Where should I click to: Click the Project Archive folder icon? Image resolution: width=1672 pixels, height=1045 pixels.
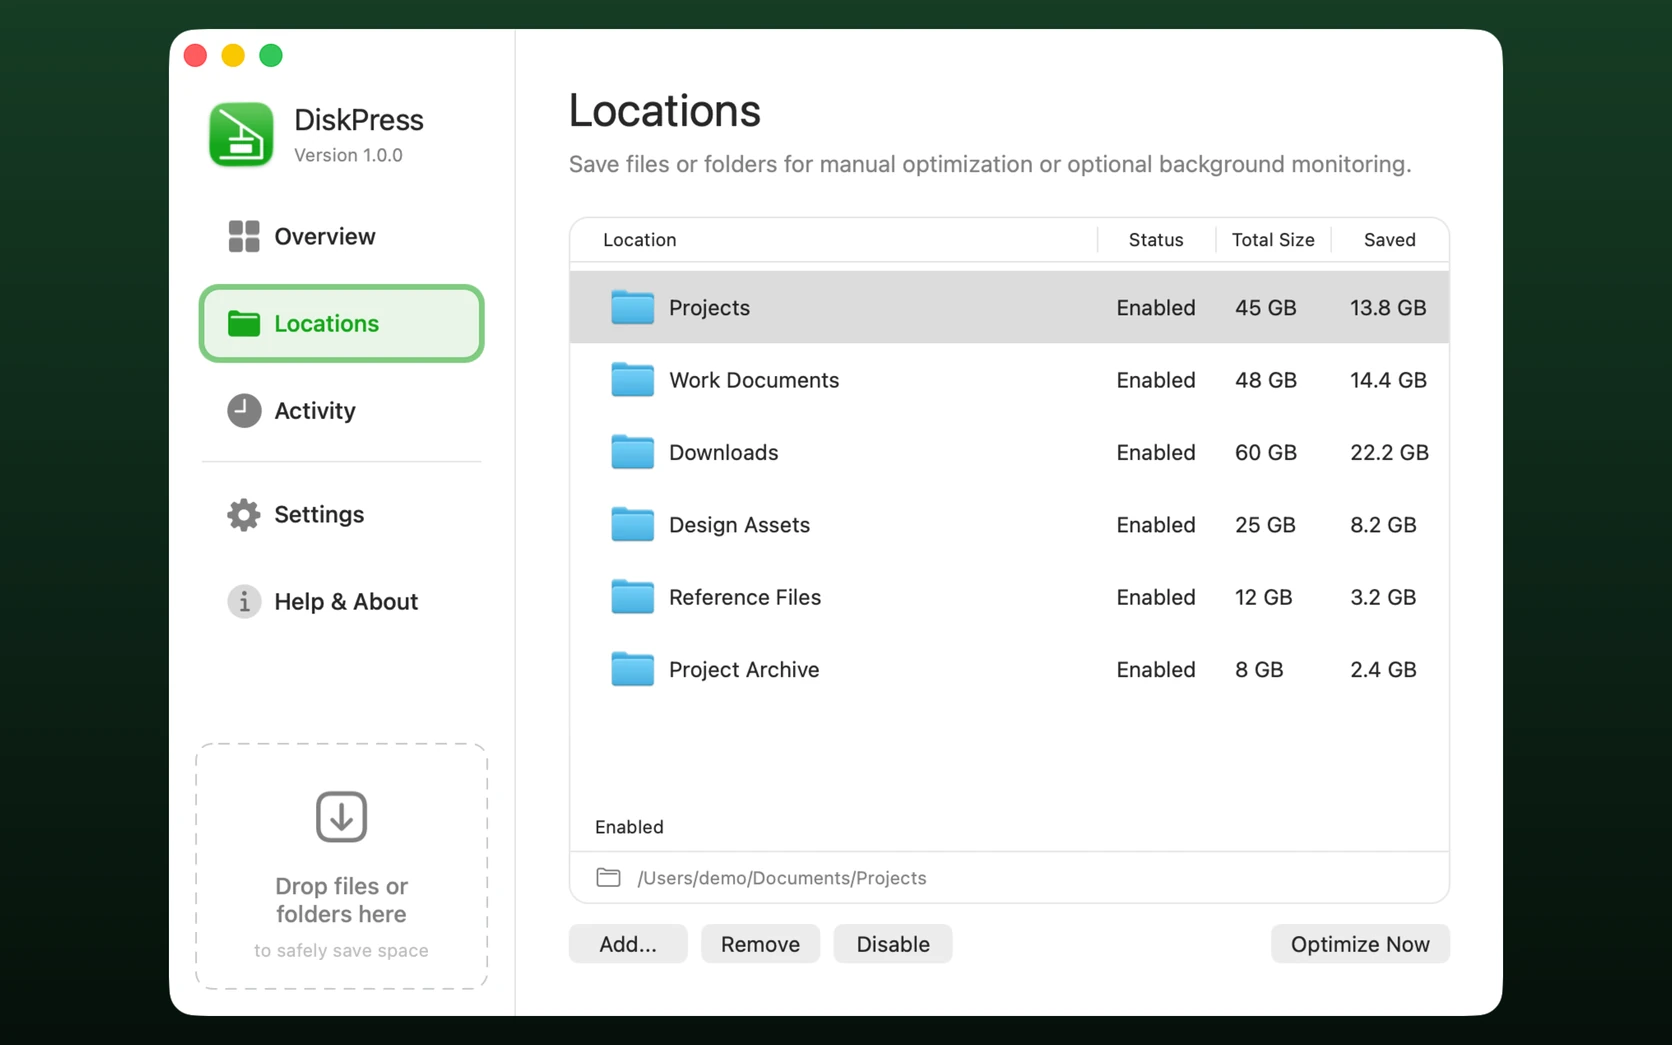pyautogui.click(x=632, y=669)
